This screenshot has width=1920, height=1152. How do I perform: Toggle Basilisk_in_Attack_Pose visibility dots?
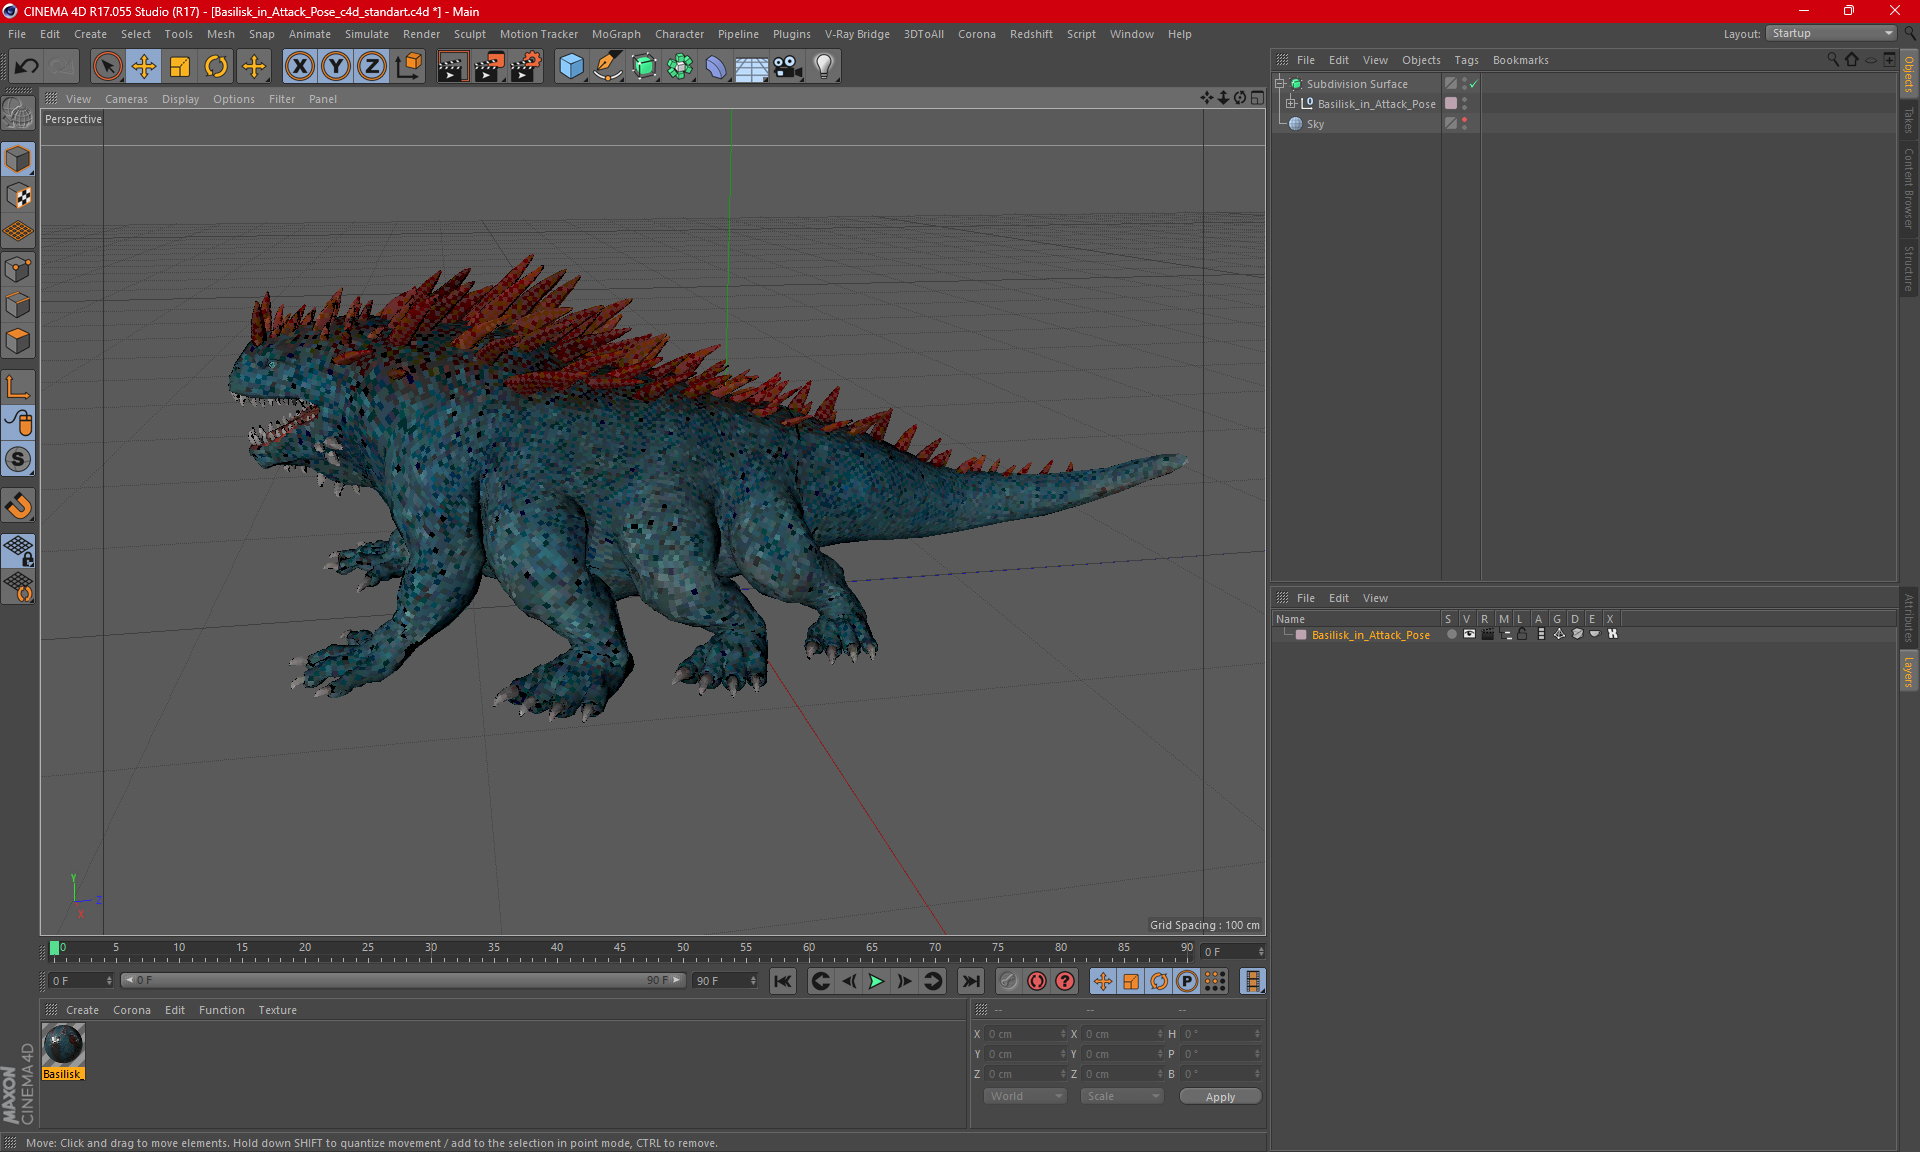click(x=1464, y=104)
